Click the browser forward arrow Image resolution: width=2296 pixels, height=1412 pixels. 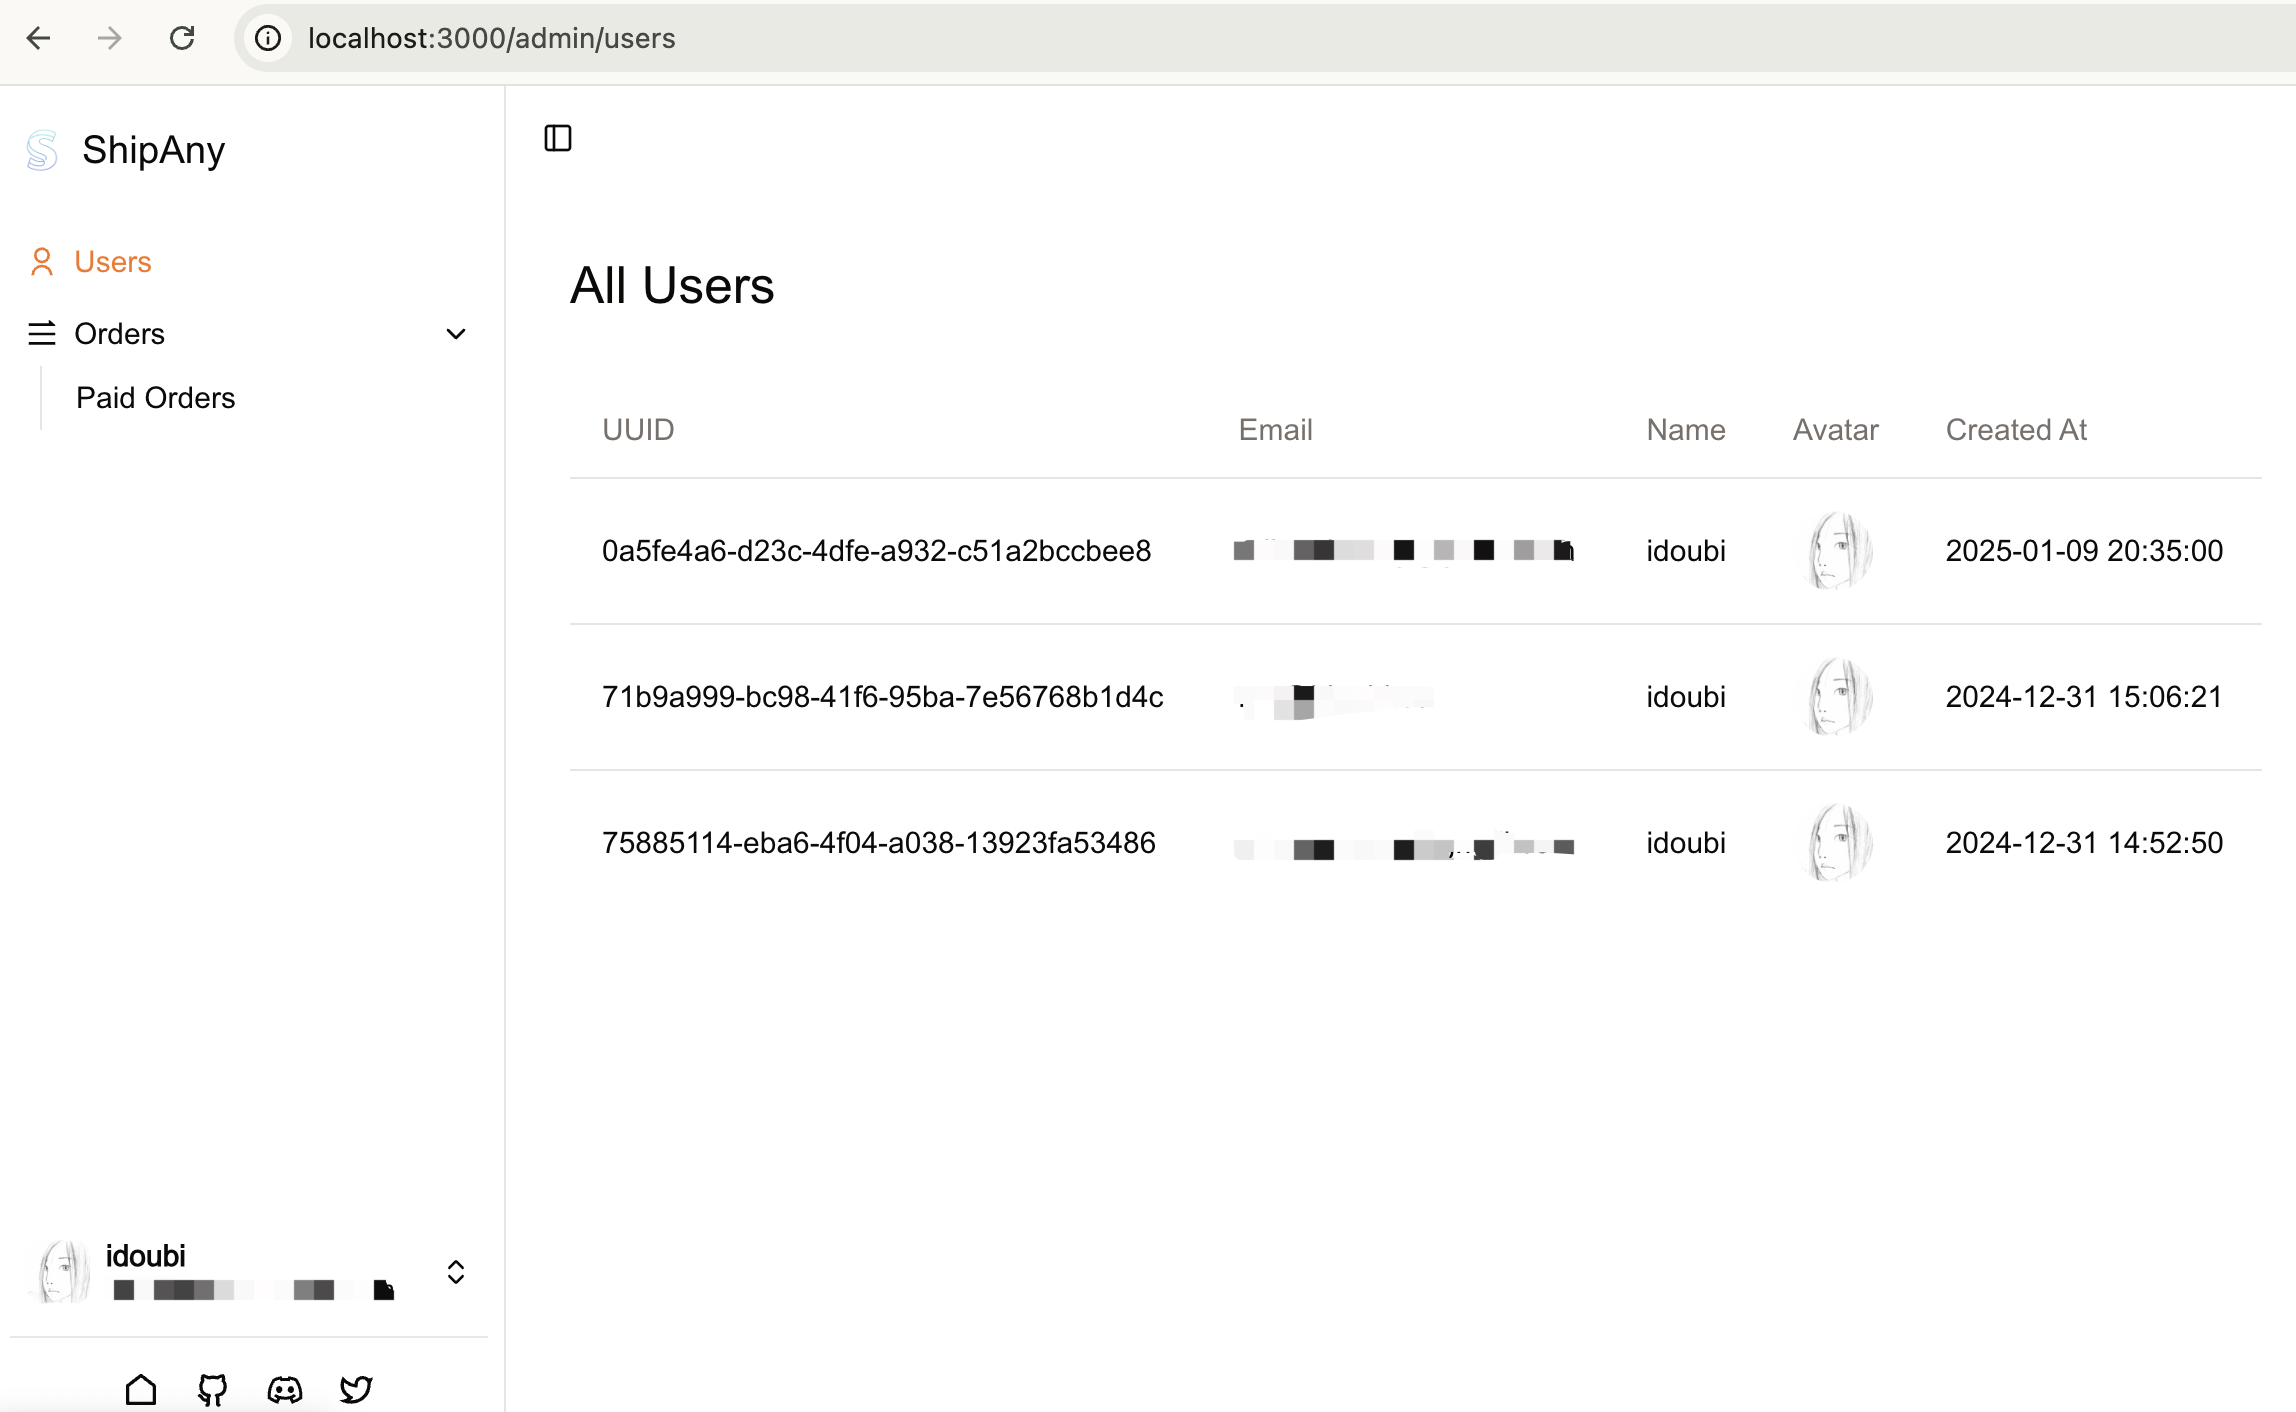tap(110, 38)
